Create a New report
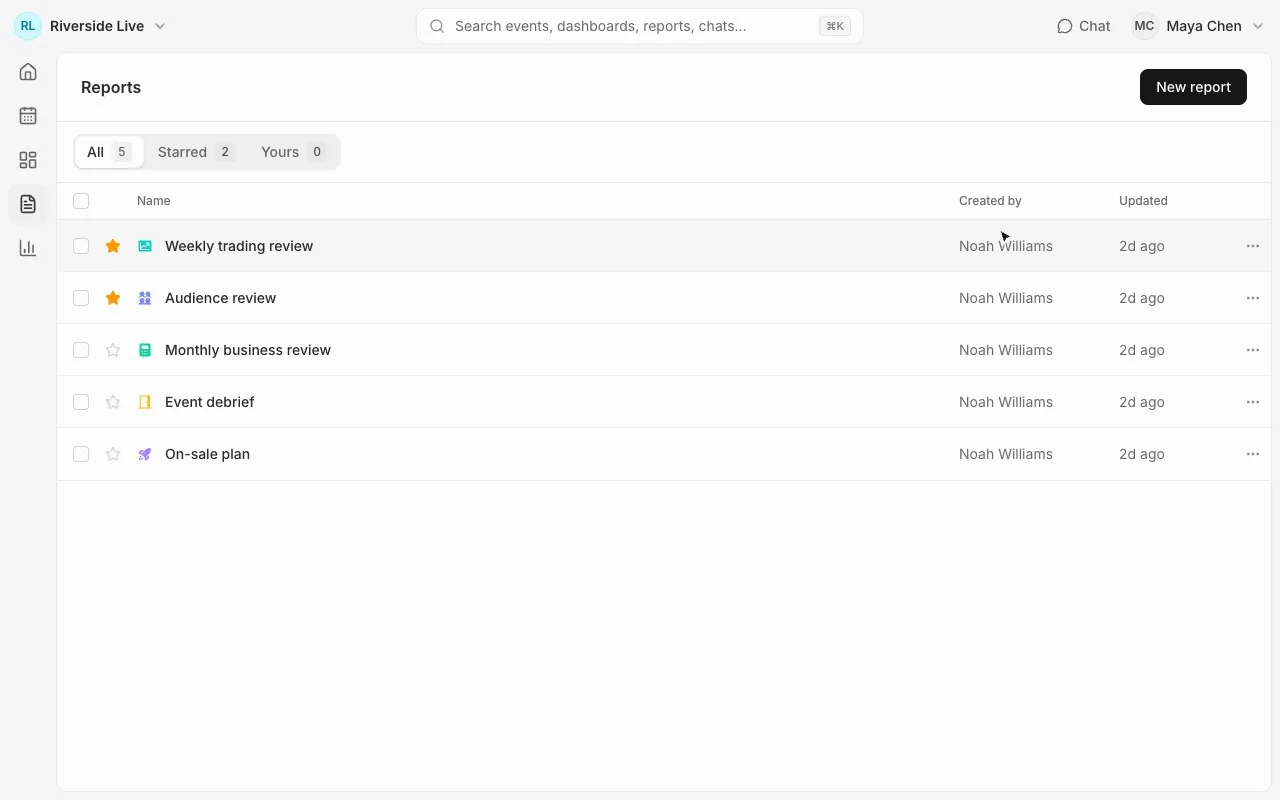 point(1193,87)
